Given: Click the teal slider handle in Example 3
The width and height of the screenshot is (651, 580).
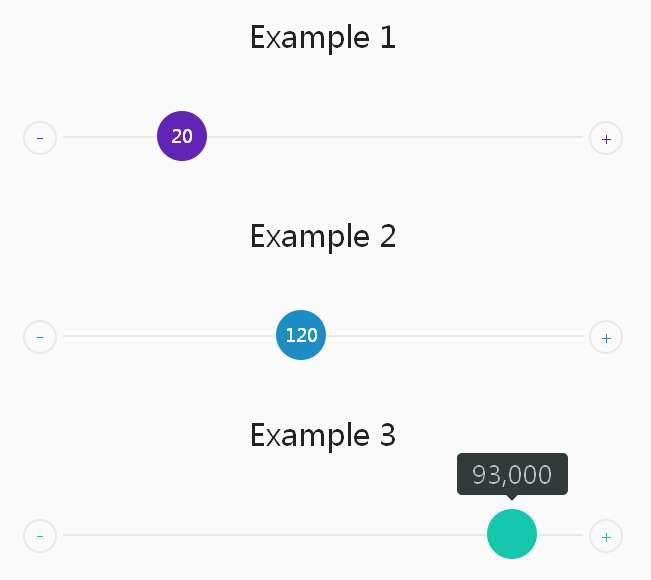Looking at the screenshot, I should tap(512, 534).
